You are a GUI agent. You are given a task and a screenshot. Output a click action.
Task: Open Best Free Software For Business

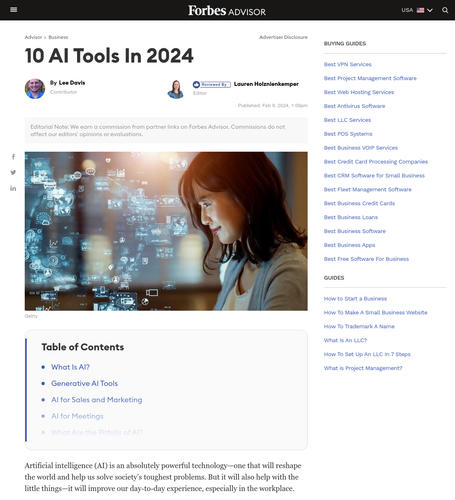click(366, 259)
